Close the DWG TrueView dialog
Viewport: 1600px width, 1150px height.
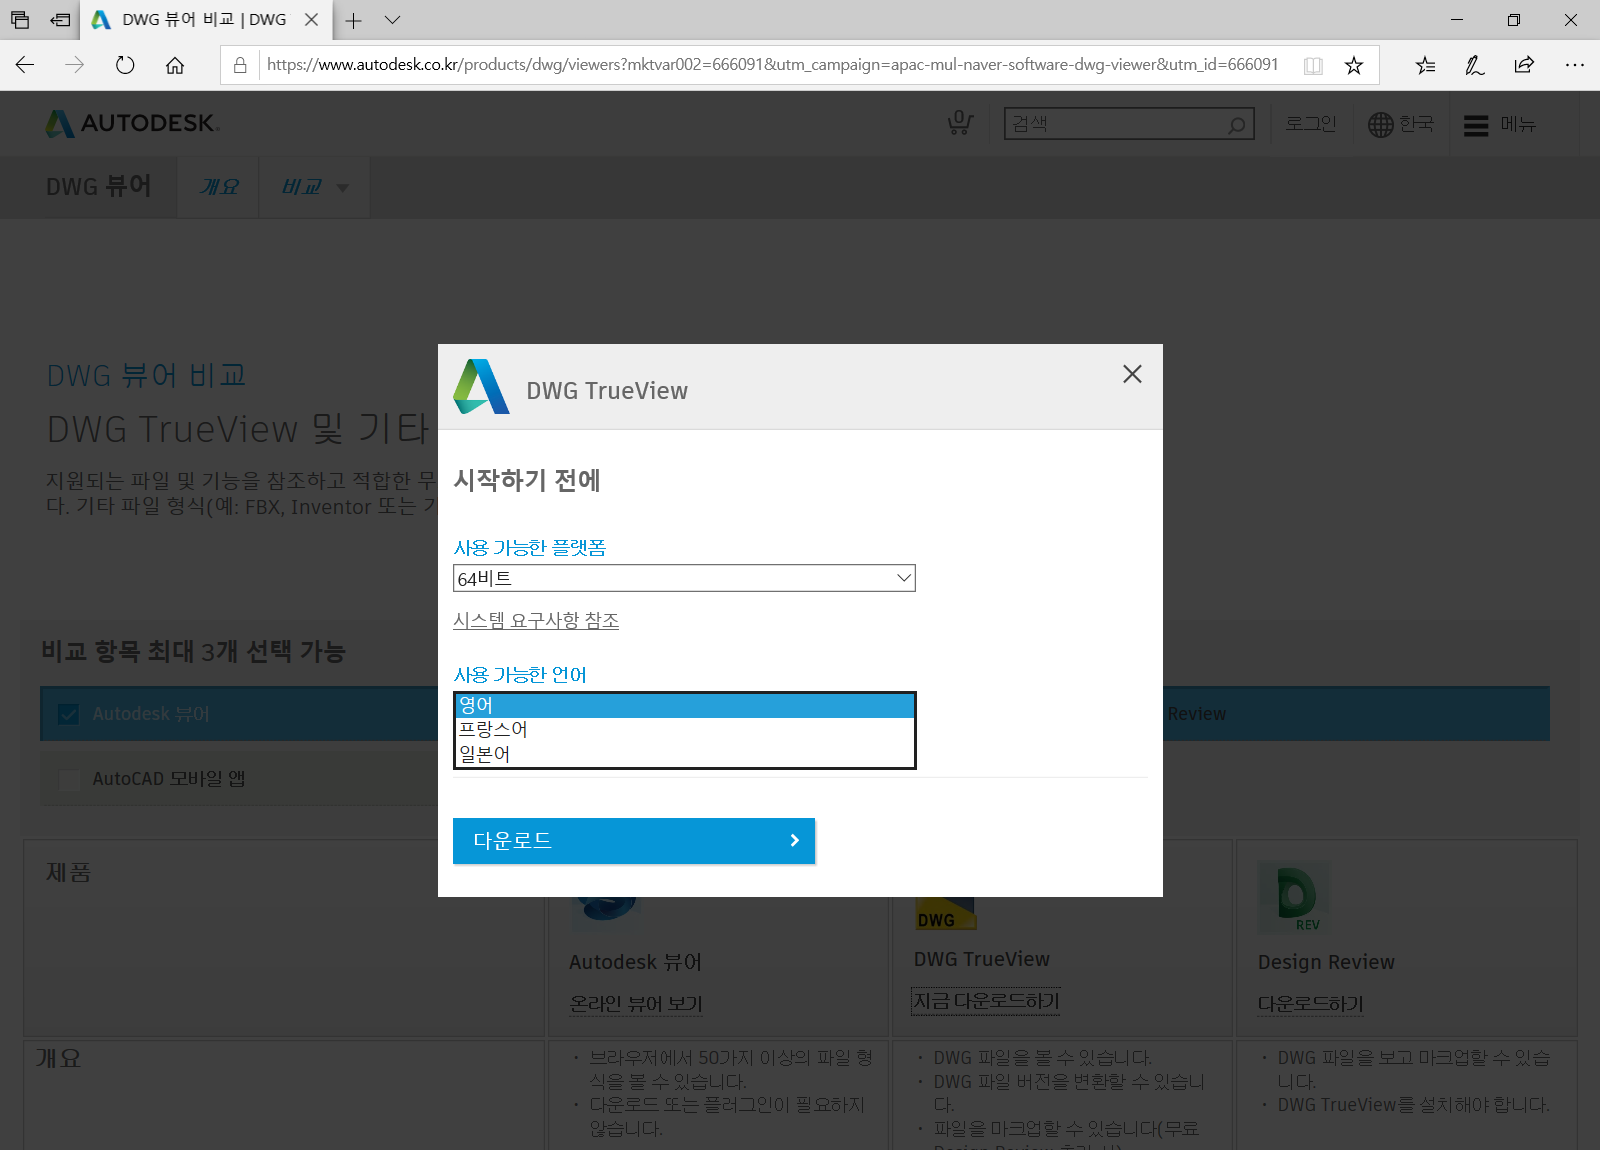[1132, 374]
